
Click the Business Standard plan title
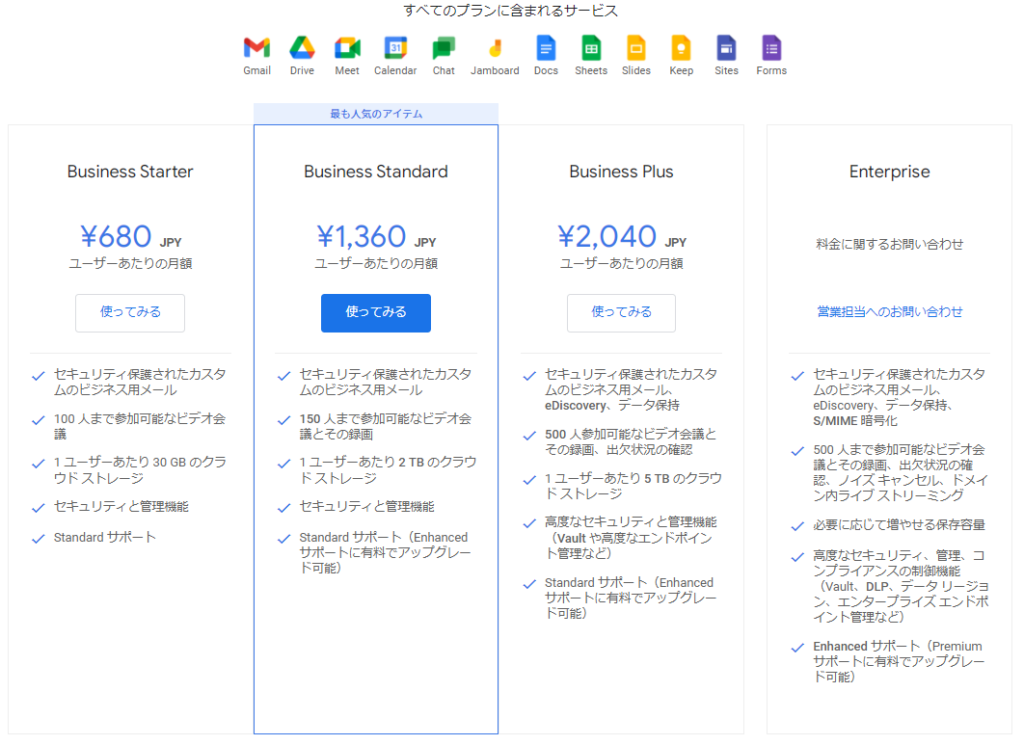click(376, 171)
